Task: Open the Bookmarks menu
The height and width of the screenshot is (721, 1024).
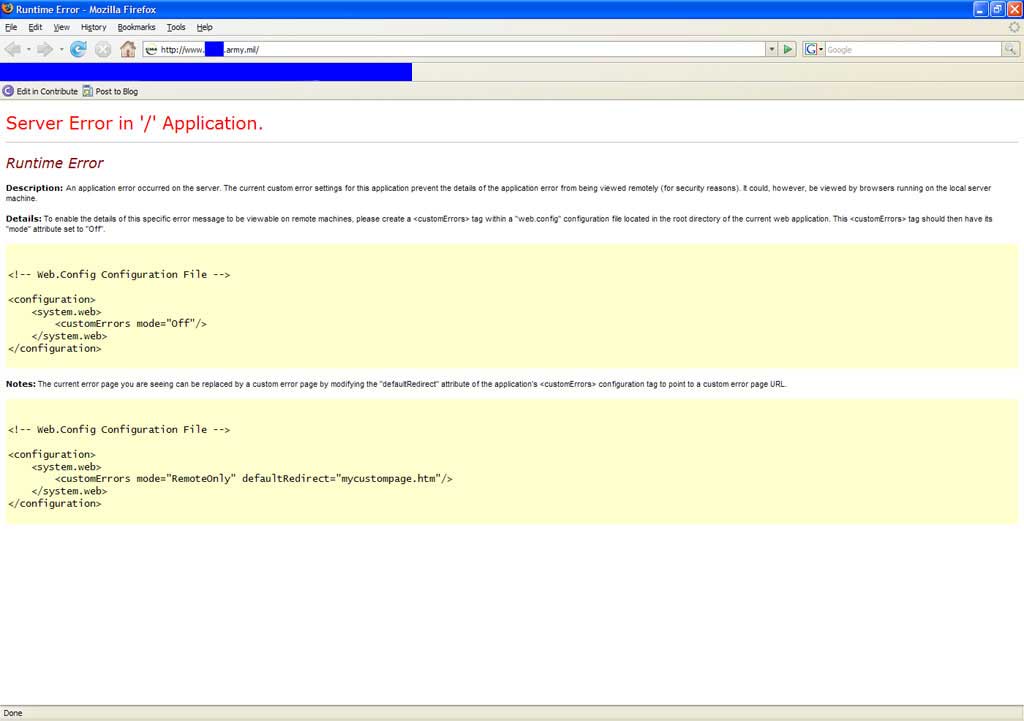Action: (136, 27)
